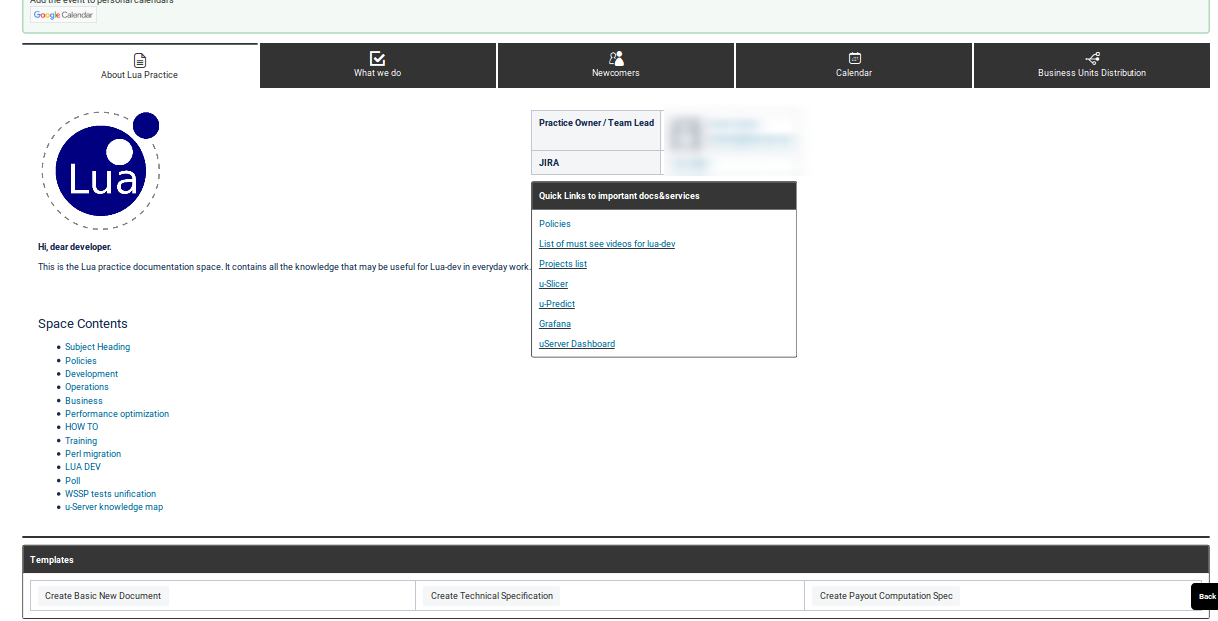
Task: Open the Operations page link
Action: (87, 387)
